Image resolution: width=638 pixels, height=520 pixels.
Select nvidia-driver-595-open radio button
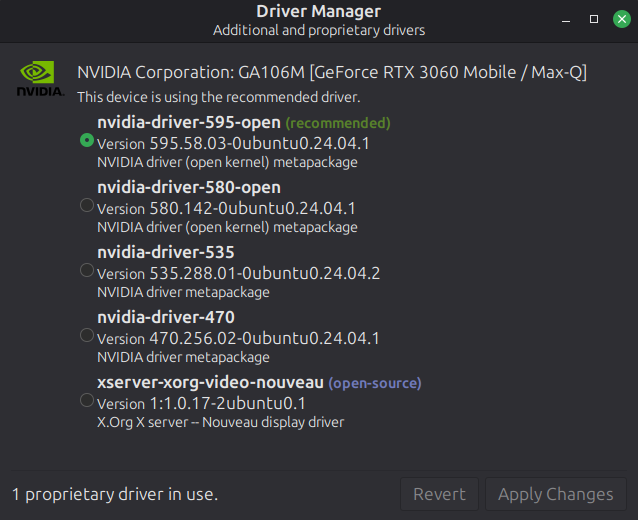click(87, 140)
